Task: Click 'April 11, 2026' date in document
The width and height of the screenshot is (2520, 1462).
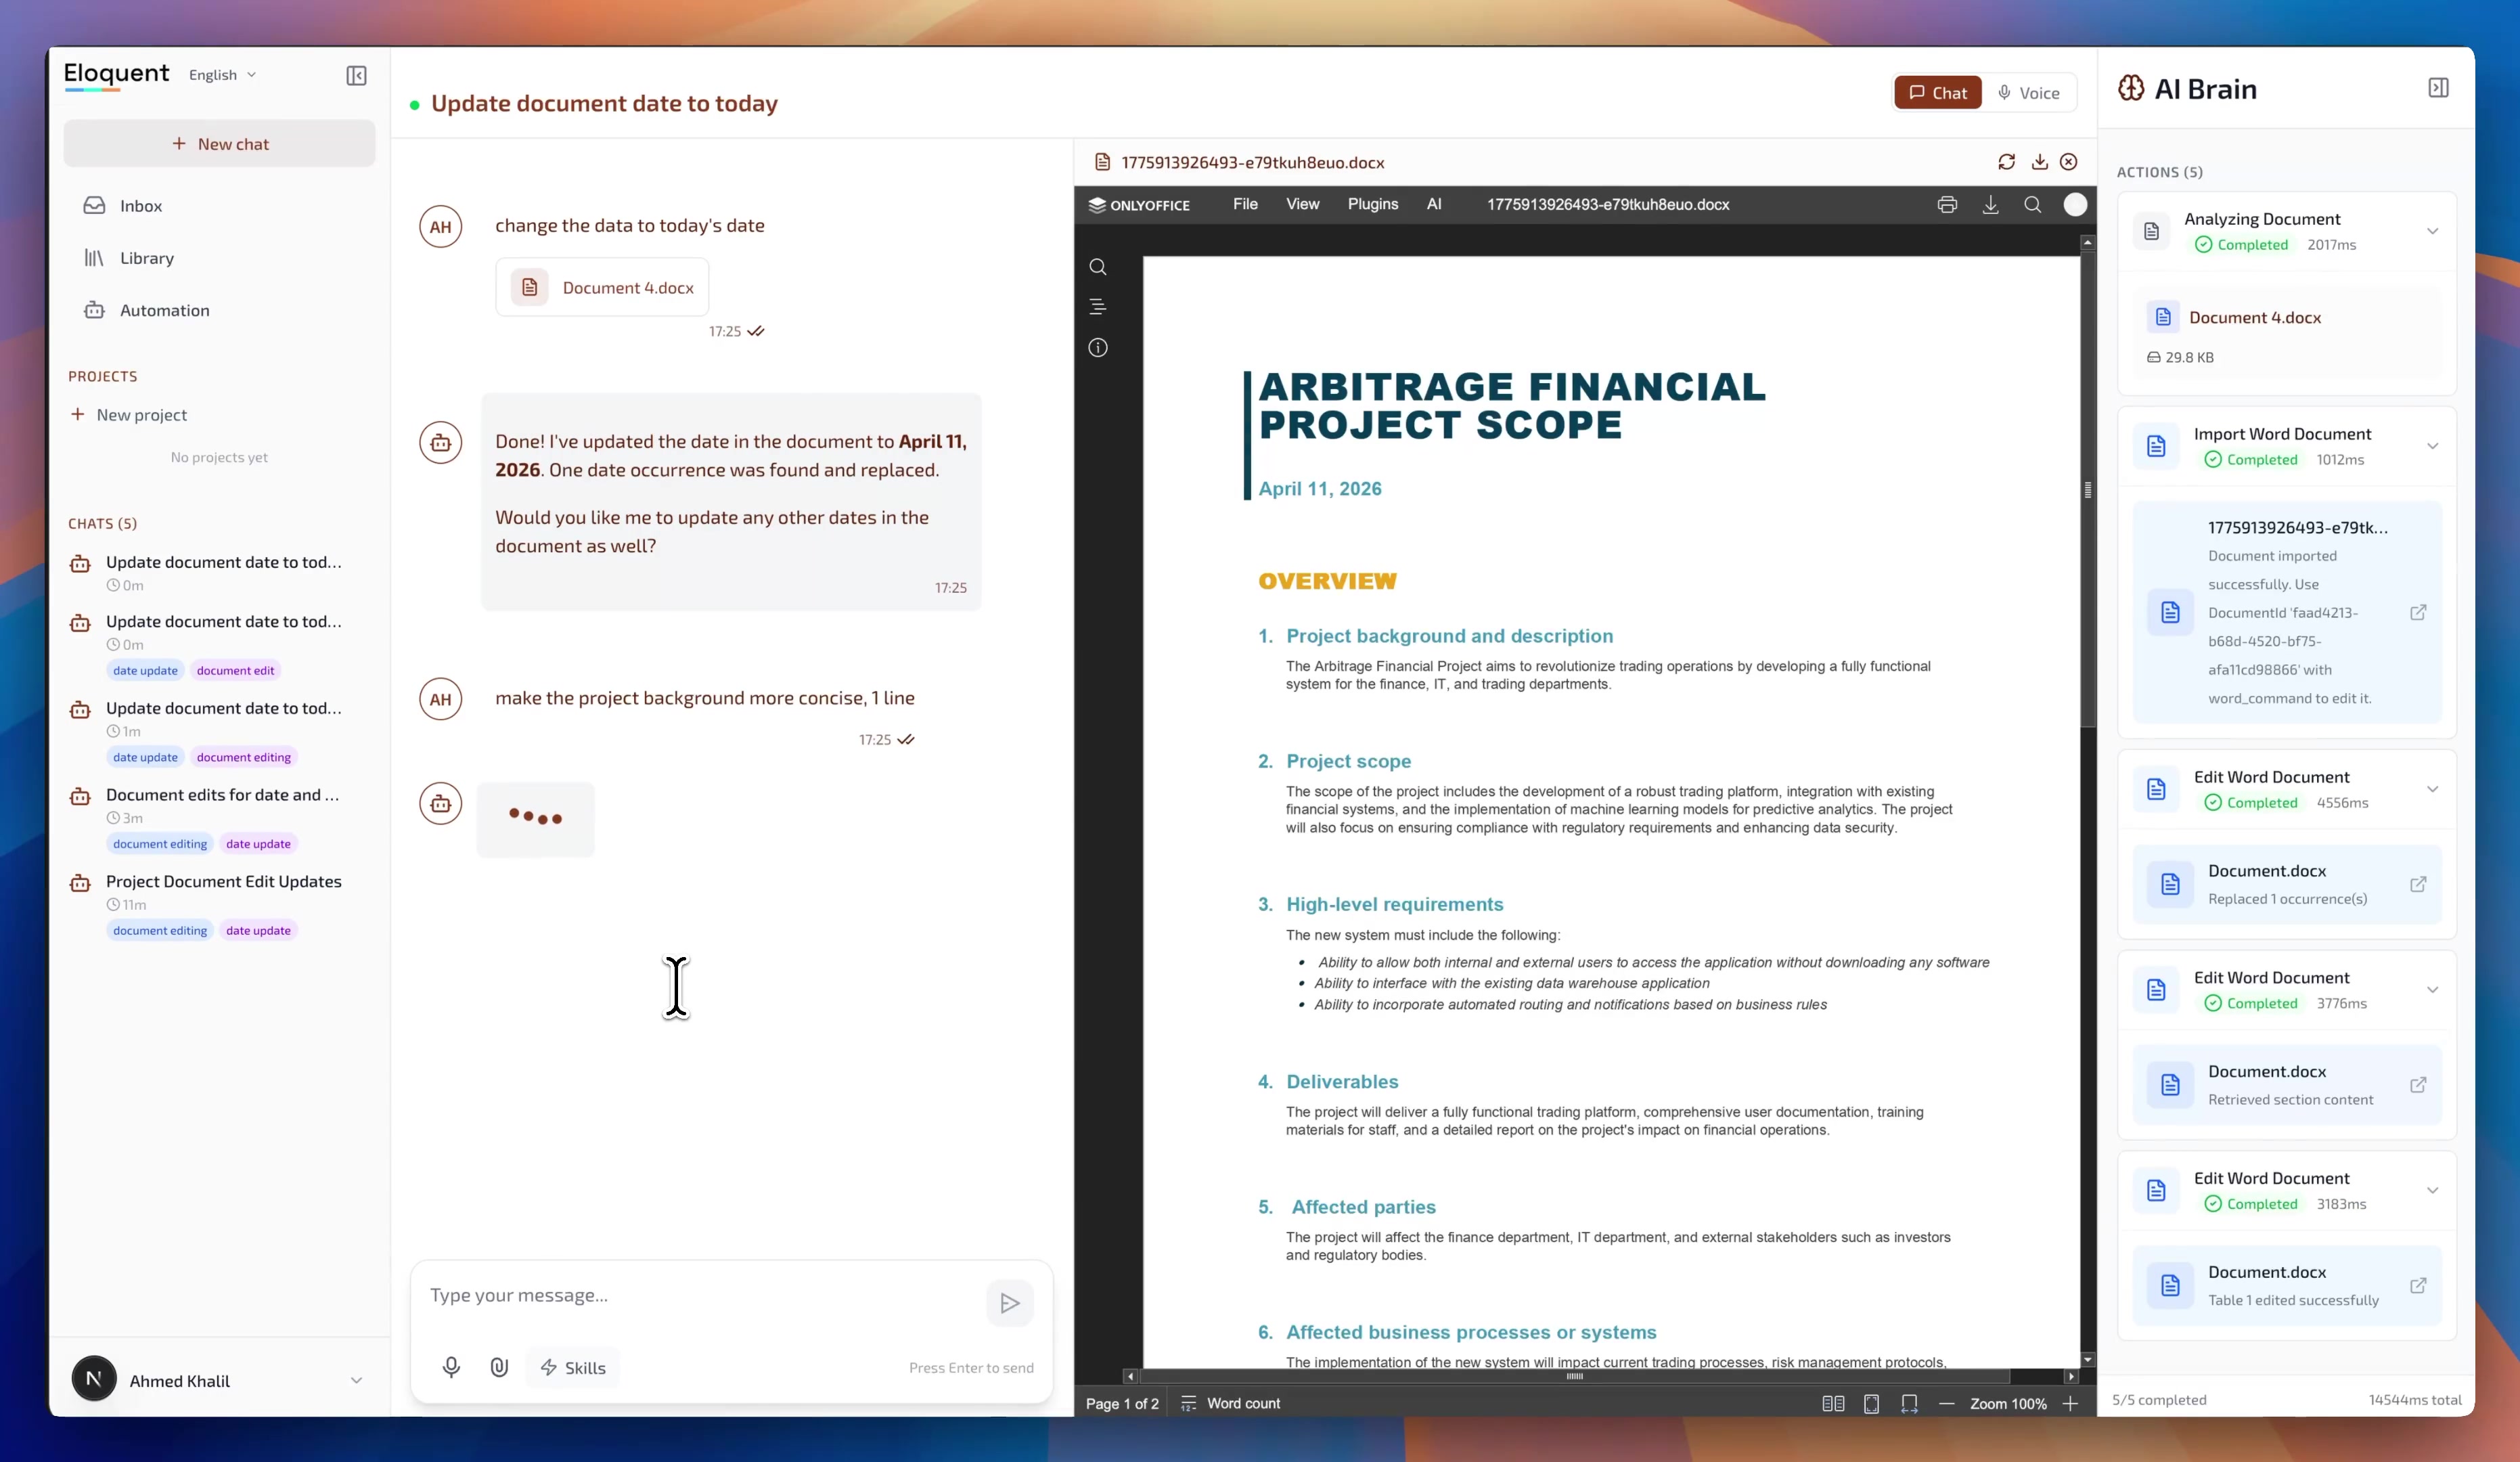Action: click(x=1320, y=489)
